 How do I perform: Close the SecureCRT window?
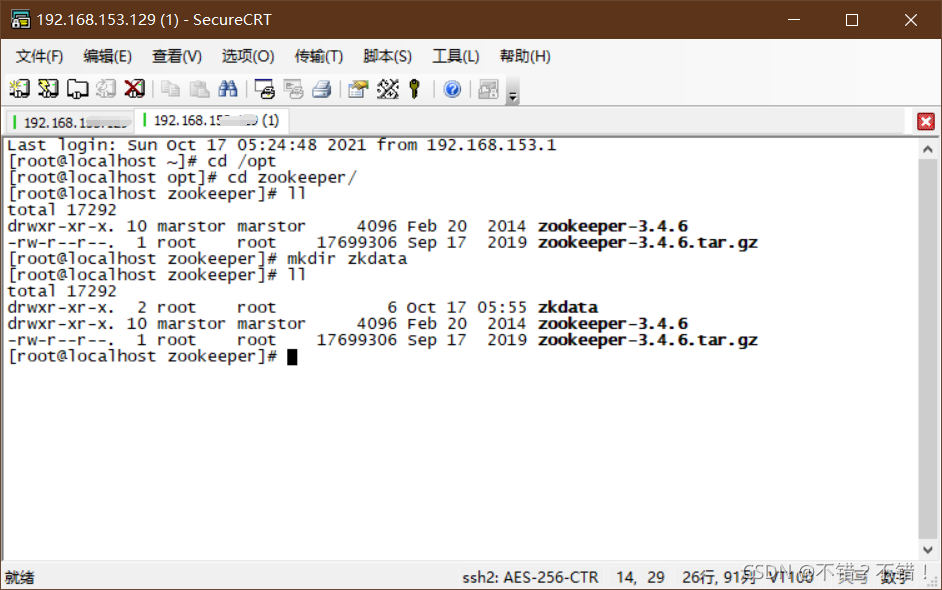point(910,20)
